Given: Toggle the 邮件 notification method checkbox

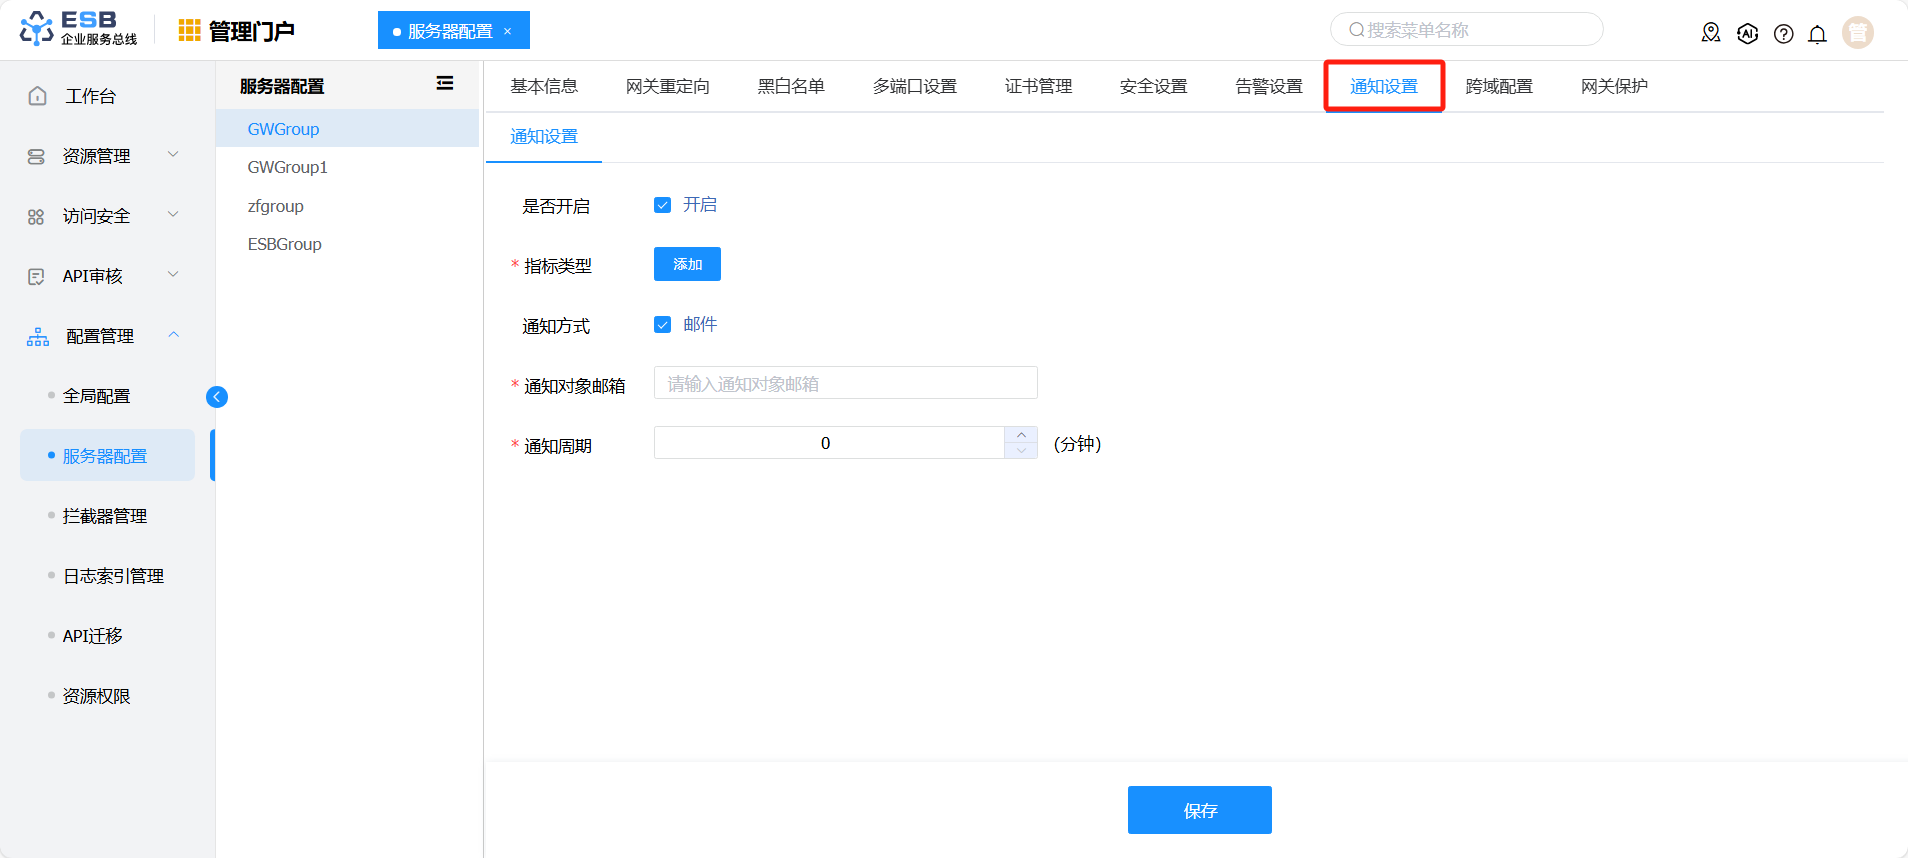Looking at the screenshot, I should (x=662, y=325).
